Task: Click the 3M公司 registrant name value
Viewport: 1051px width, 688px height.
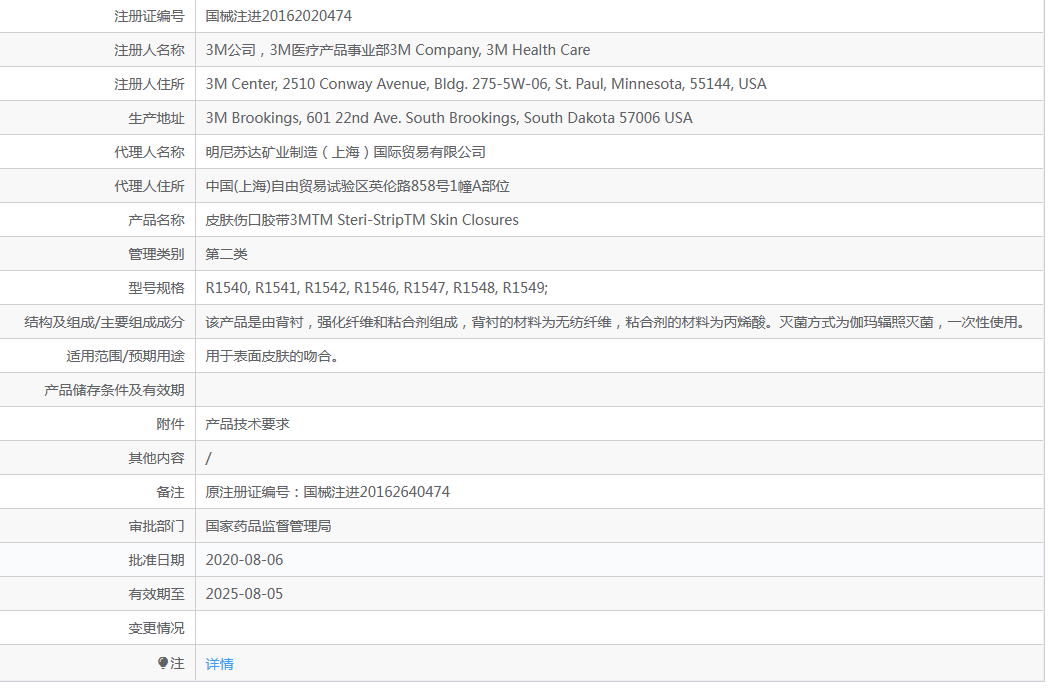Action: [397, 50]
